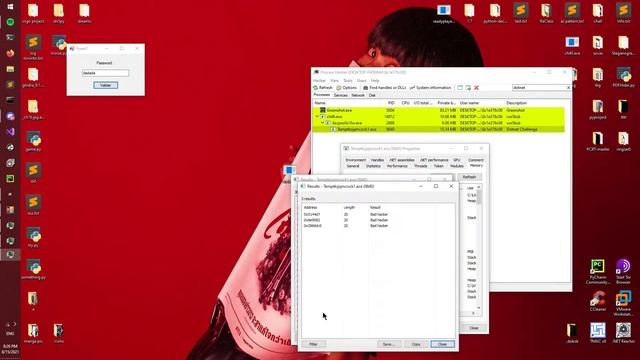Click the find window and thread icon
The height and width of the screenshot is (360, 640).
[x=468, y=88]
